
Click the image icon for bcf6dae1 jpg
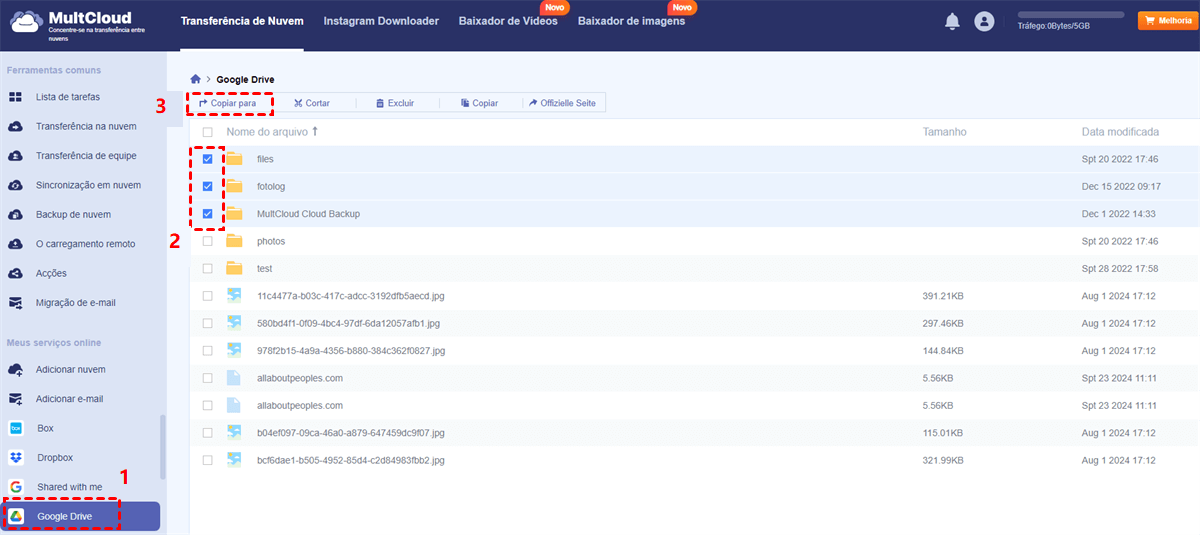234,460
